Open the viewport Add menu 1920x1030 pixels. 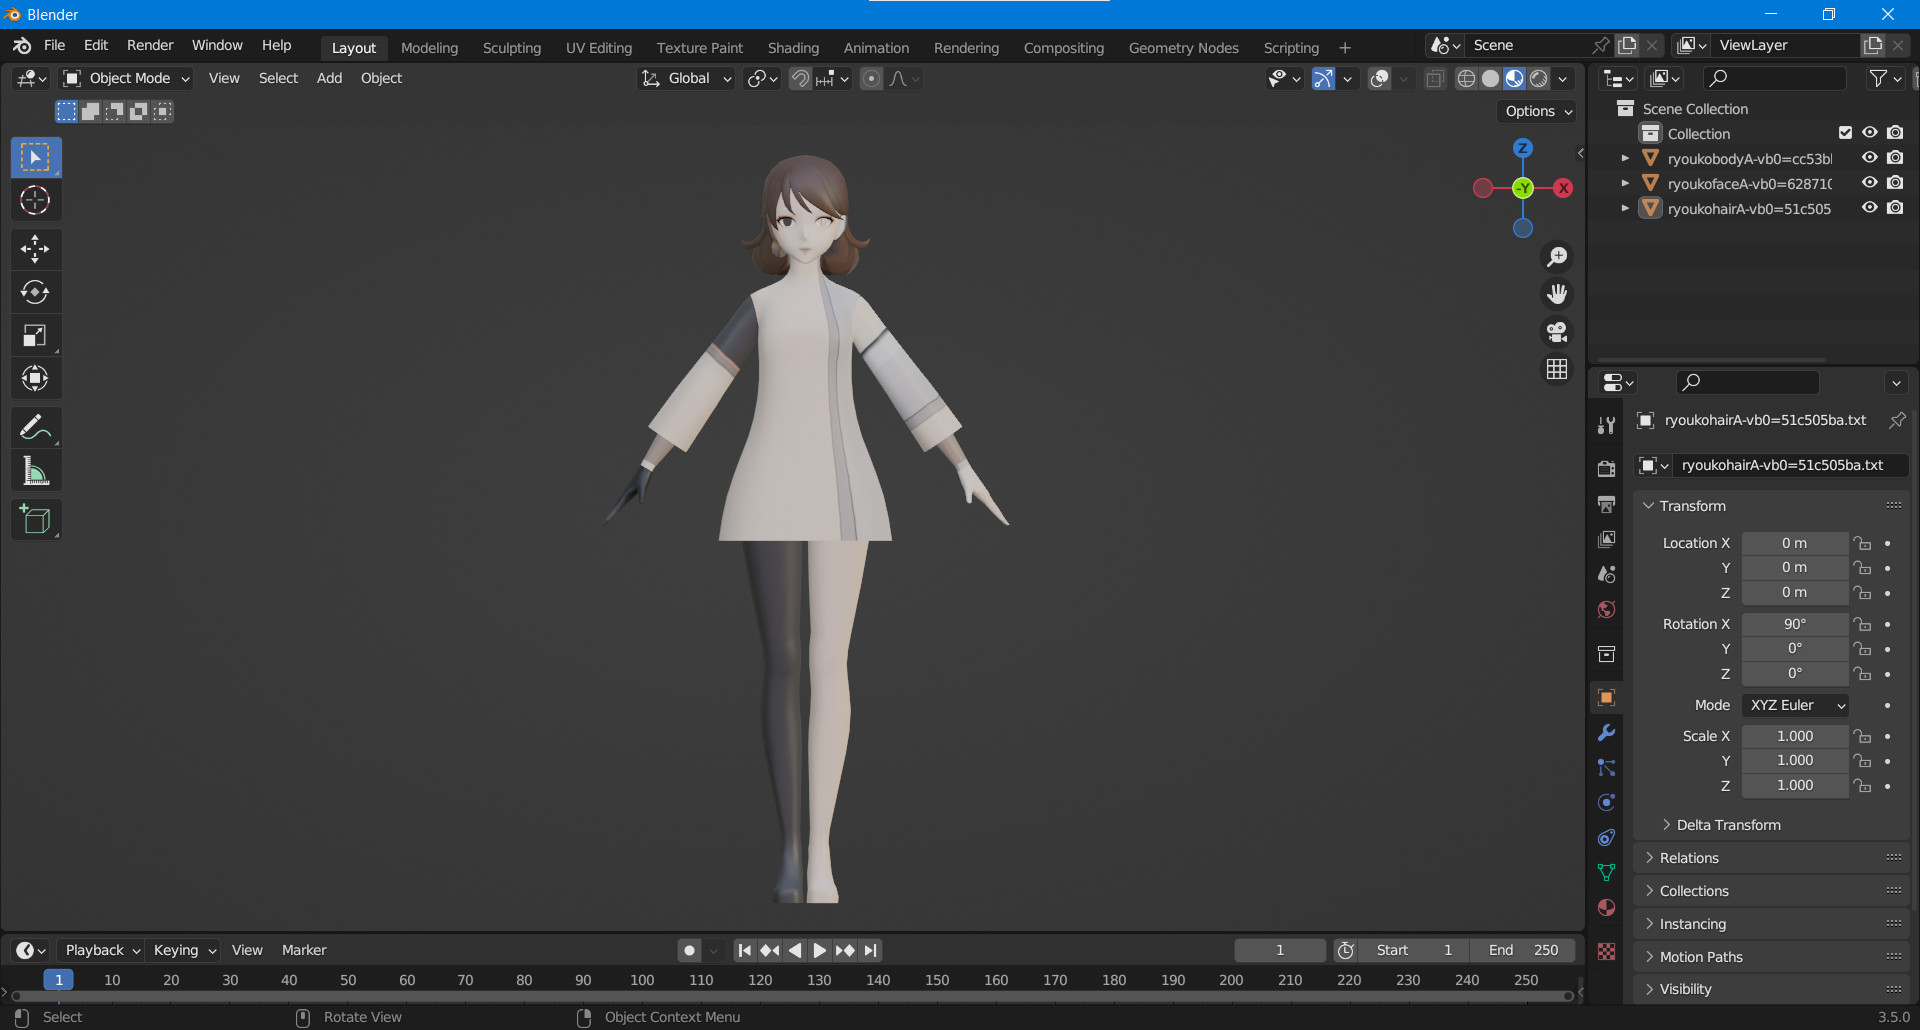329,79
